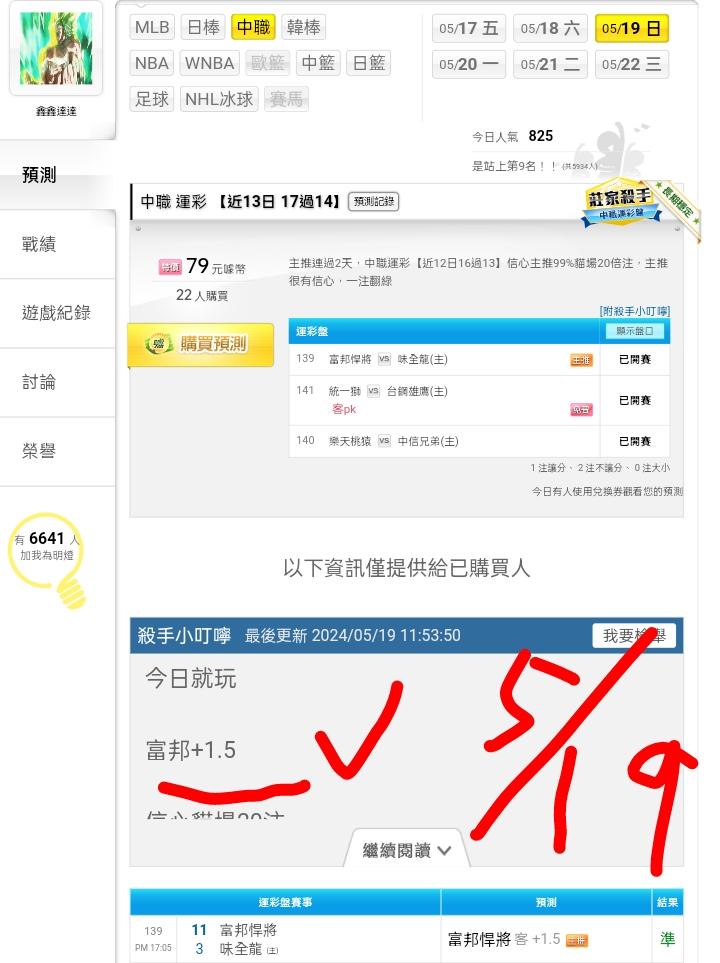Expand 繼續閱讀 to read more
The image size is (720, 963).
coord(407,851)
